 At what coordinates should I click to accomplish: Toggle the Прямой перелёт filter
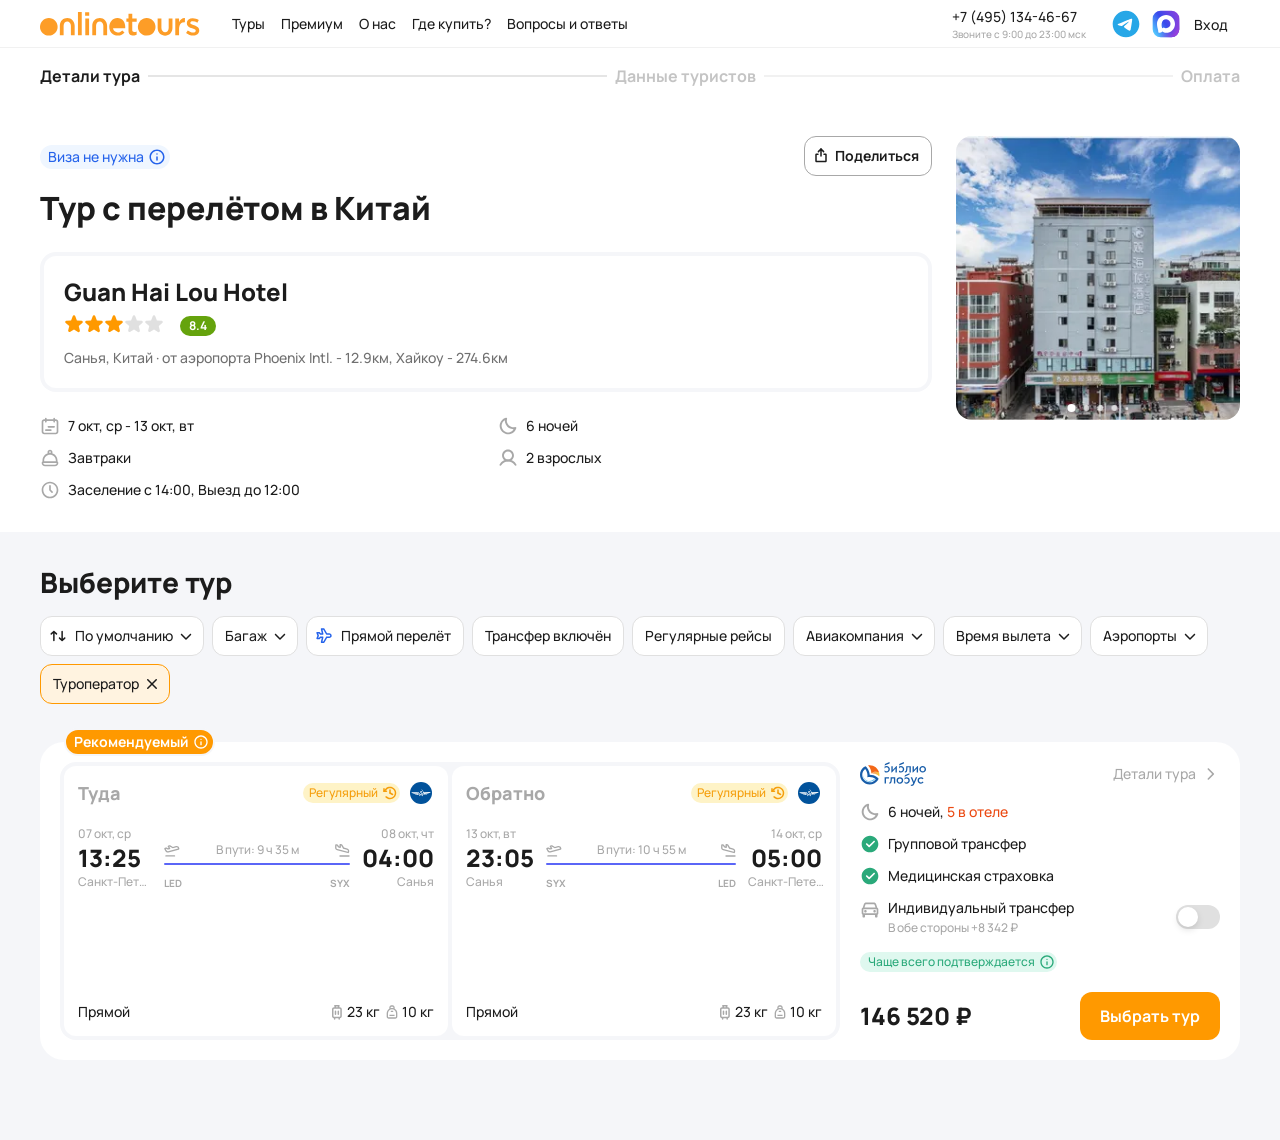(x=385, y=636)
